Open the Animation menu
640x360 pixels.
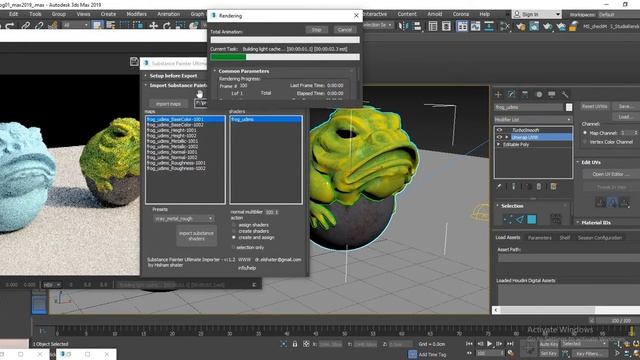169,14
